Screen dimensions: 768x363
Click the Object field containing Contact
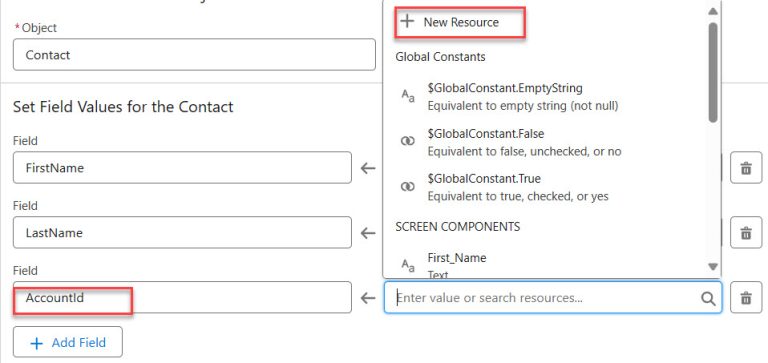(x=194, y=55)
